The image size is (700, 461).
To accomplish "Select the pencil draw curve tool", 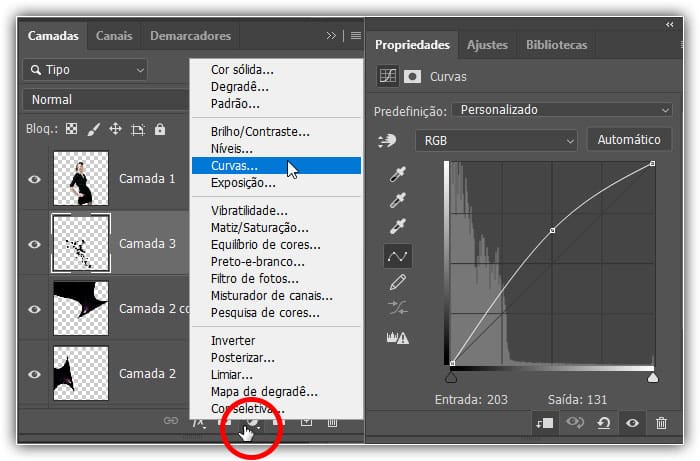I will click(x=397, y=282).
